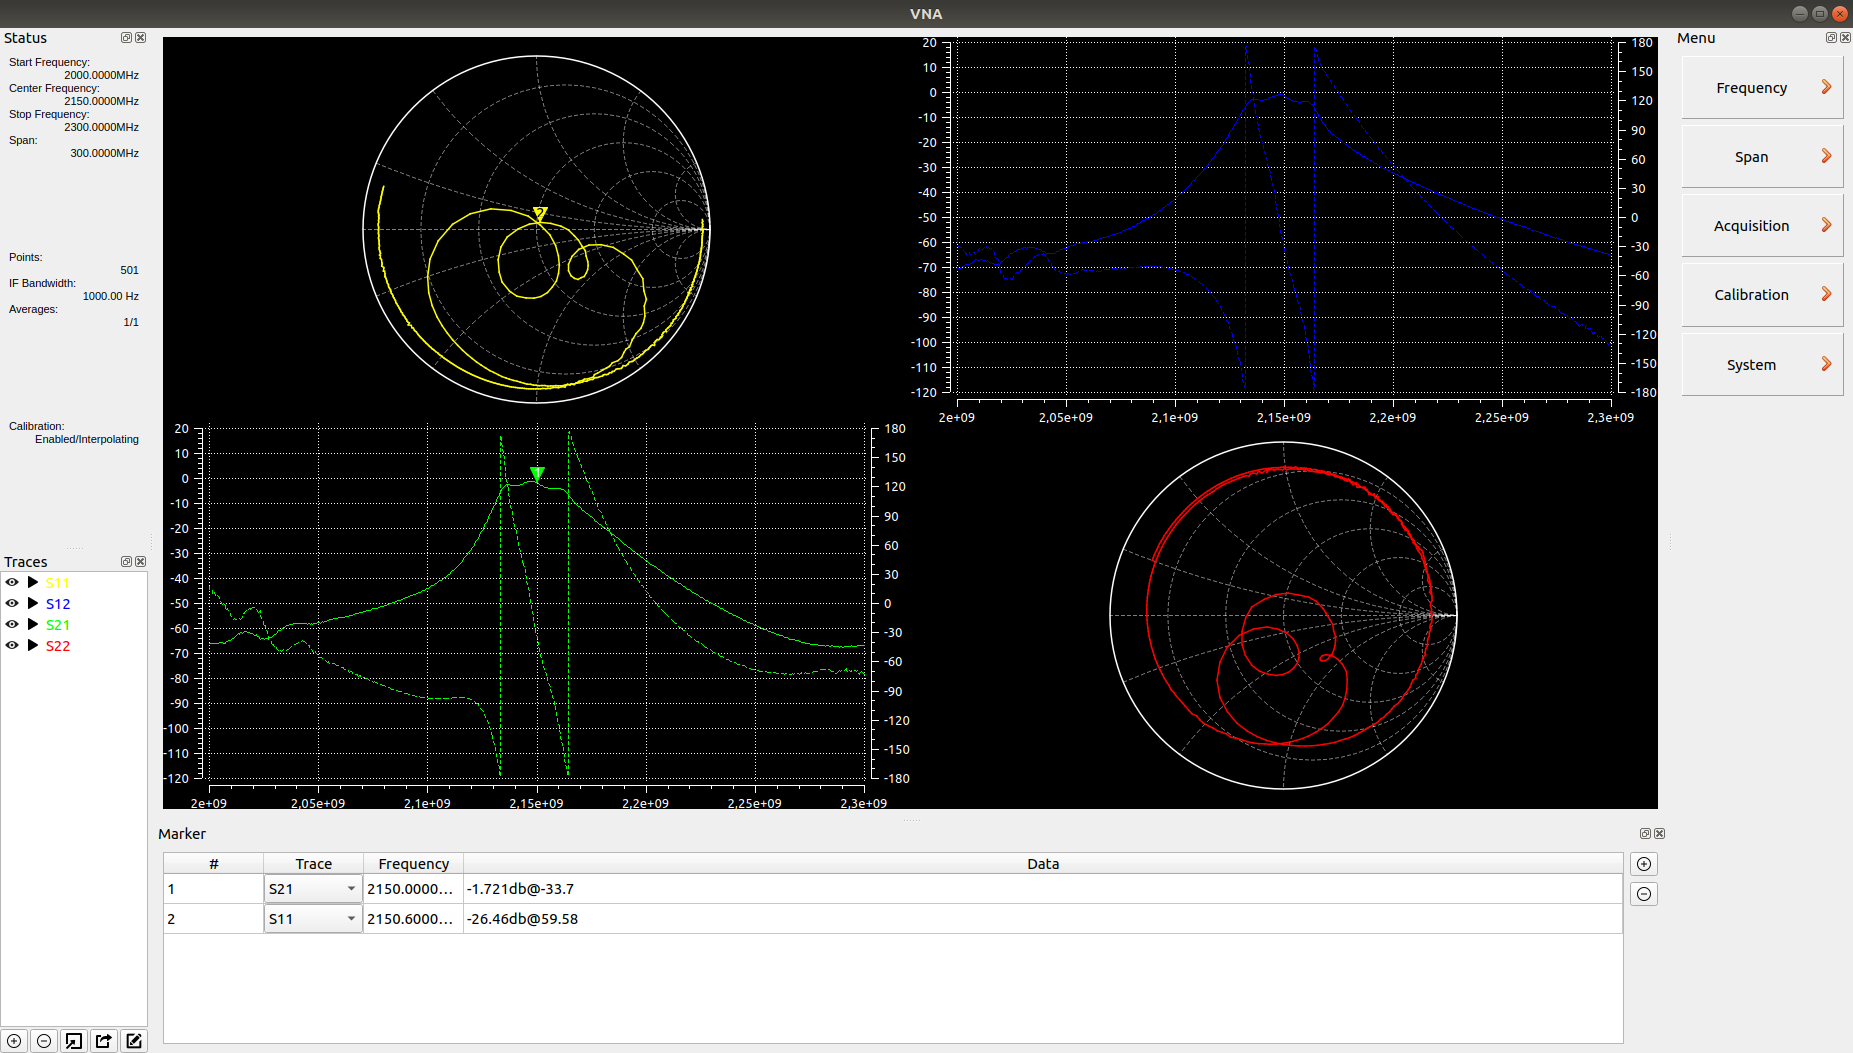Click the Calibration status Enabled/Interpolating

tap(87, 439)
